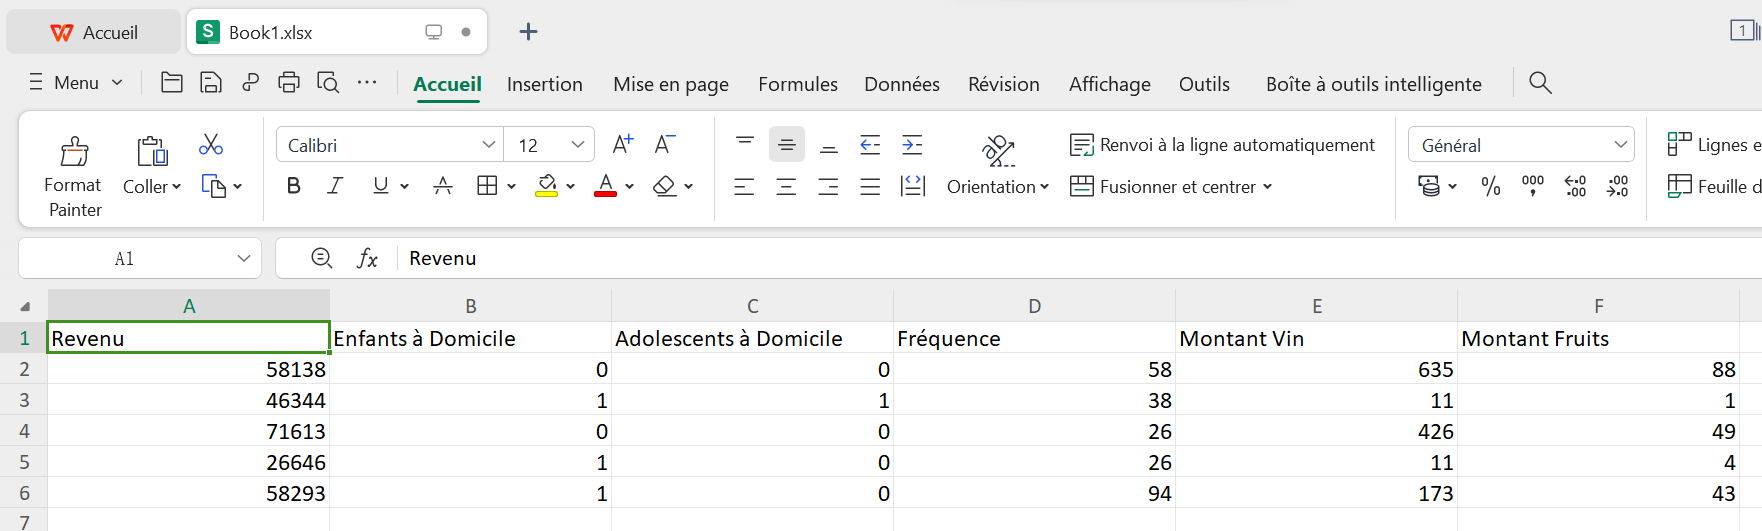Click the increase indent icon
Screen dimensions: 1762x531
(912, 145)
